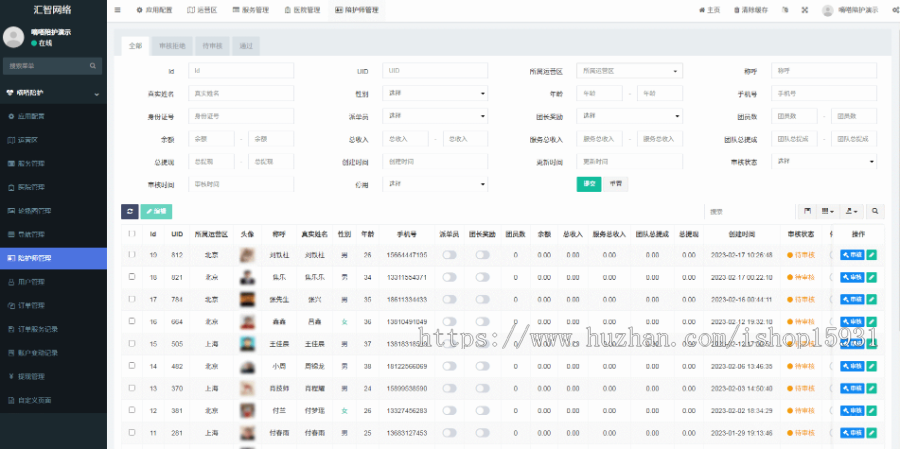The height and width of the screenshot is (449, 900).
Task: Open the 性别 filter dropdown
Action: 435,93
